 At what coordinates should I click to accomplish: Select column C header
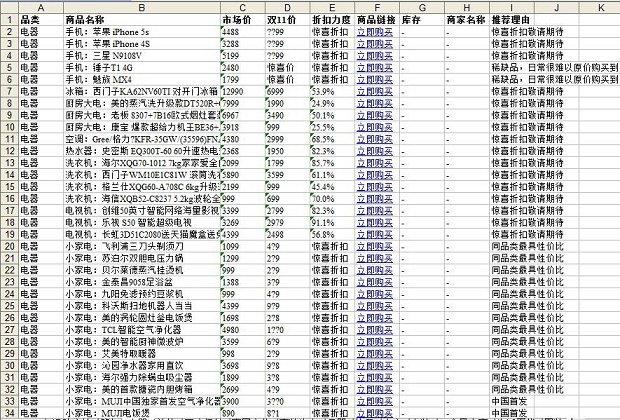[x=243, y=8]
